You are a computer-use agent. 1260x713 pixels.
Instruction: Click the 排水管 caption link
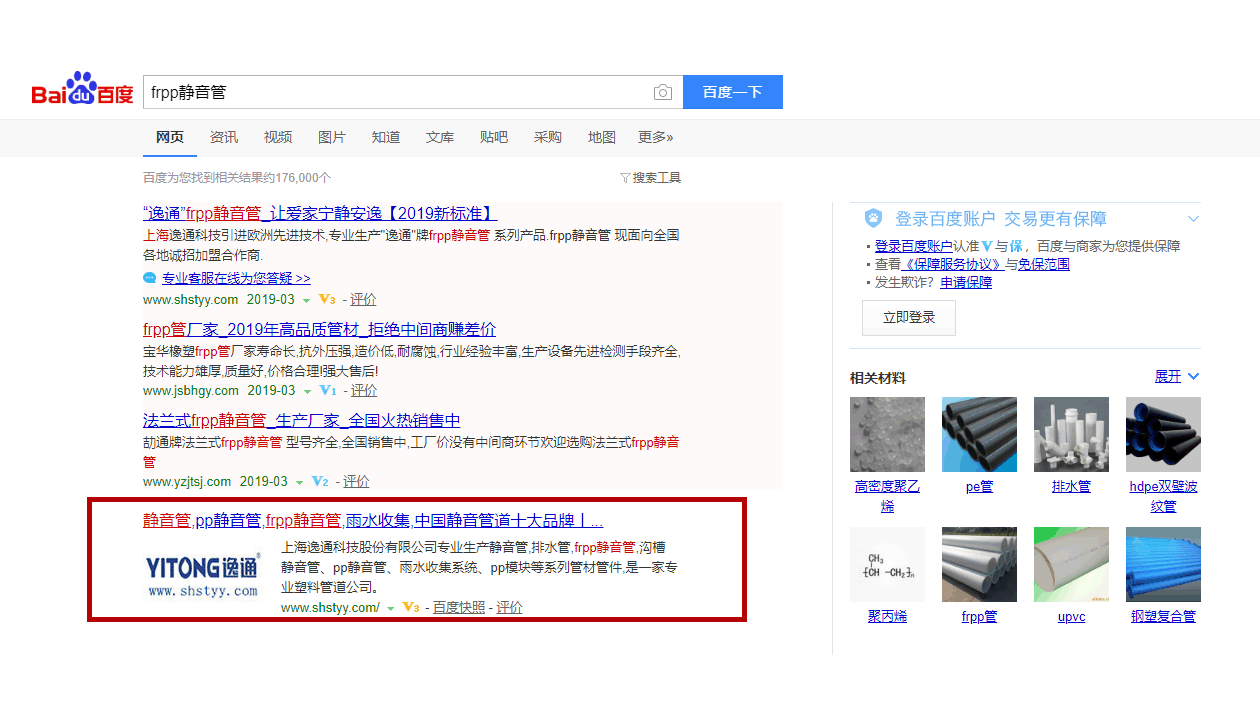(x=1071, y=487)
